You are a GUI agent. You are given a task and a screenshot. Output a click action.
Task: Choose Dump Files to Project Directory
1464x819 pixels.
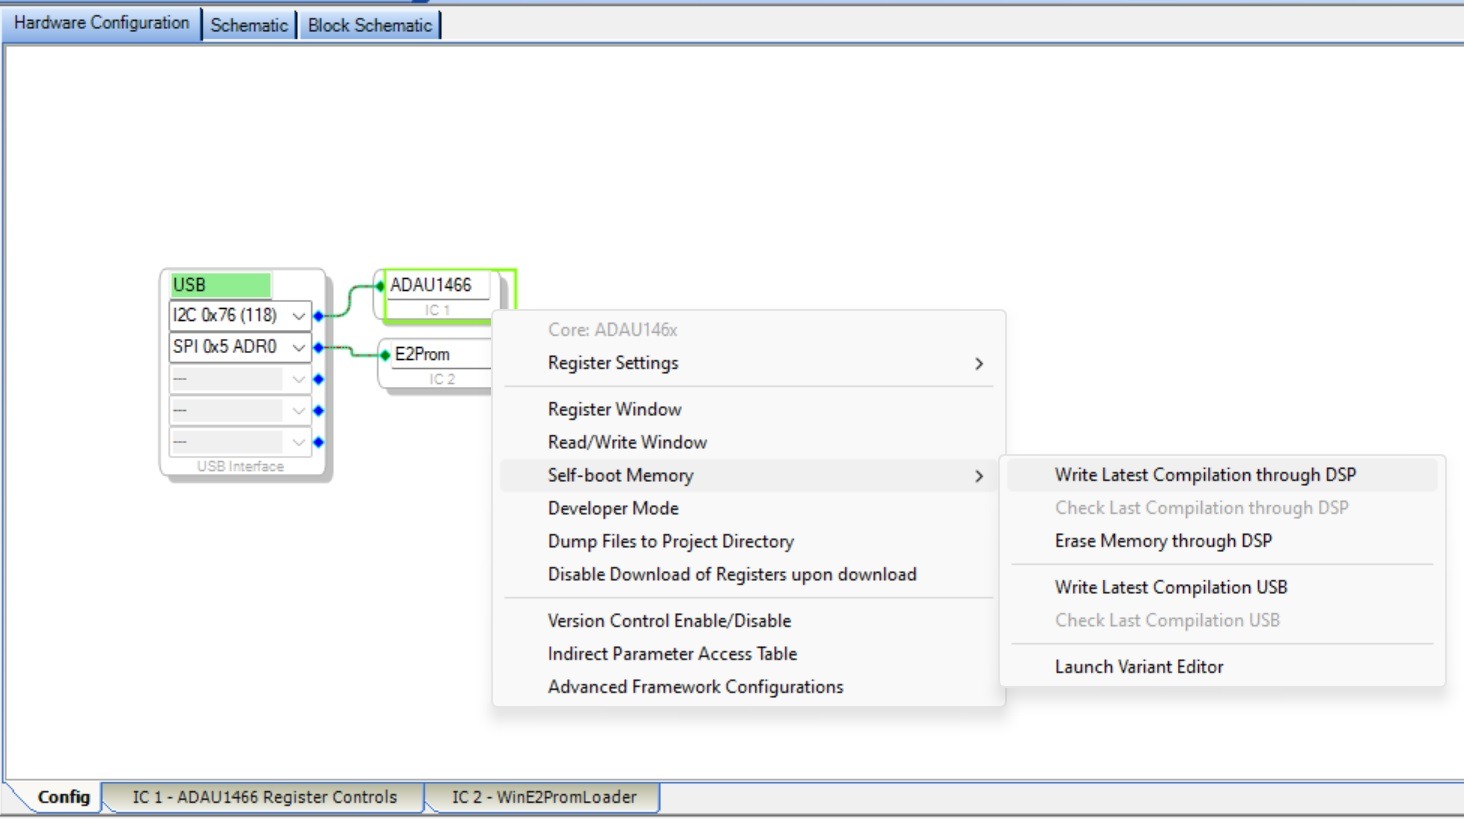click(x=748, y=541)
